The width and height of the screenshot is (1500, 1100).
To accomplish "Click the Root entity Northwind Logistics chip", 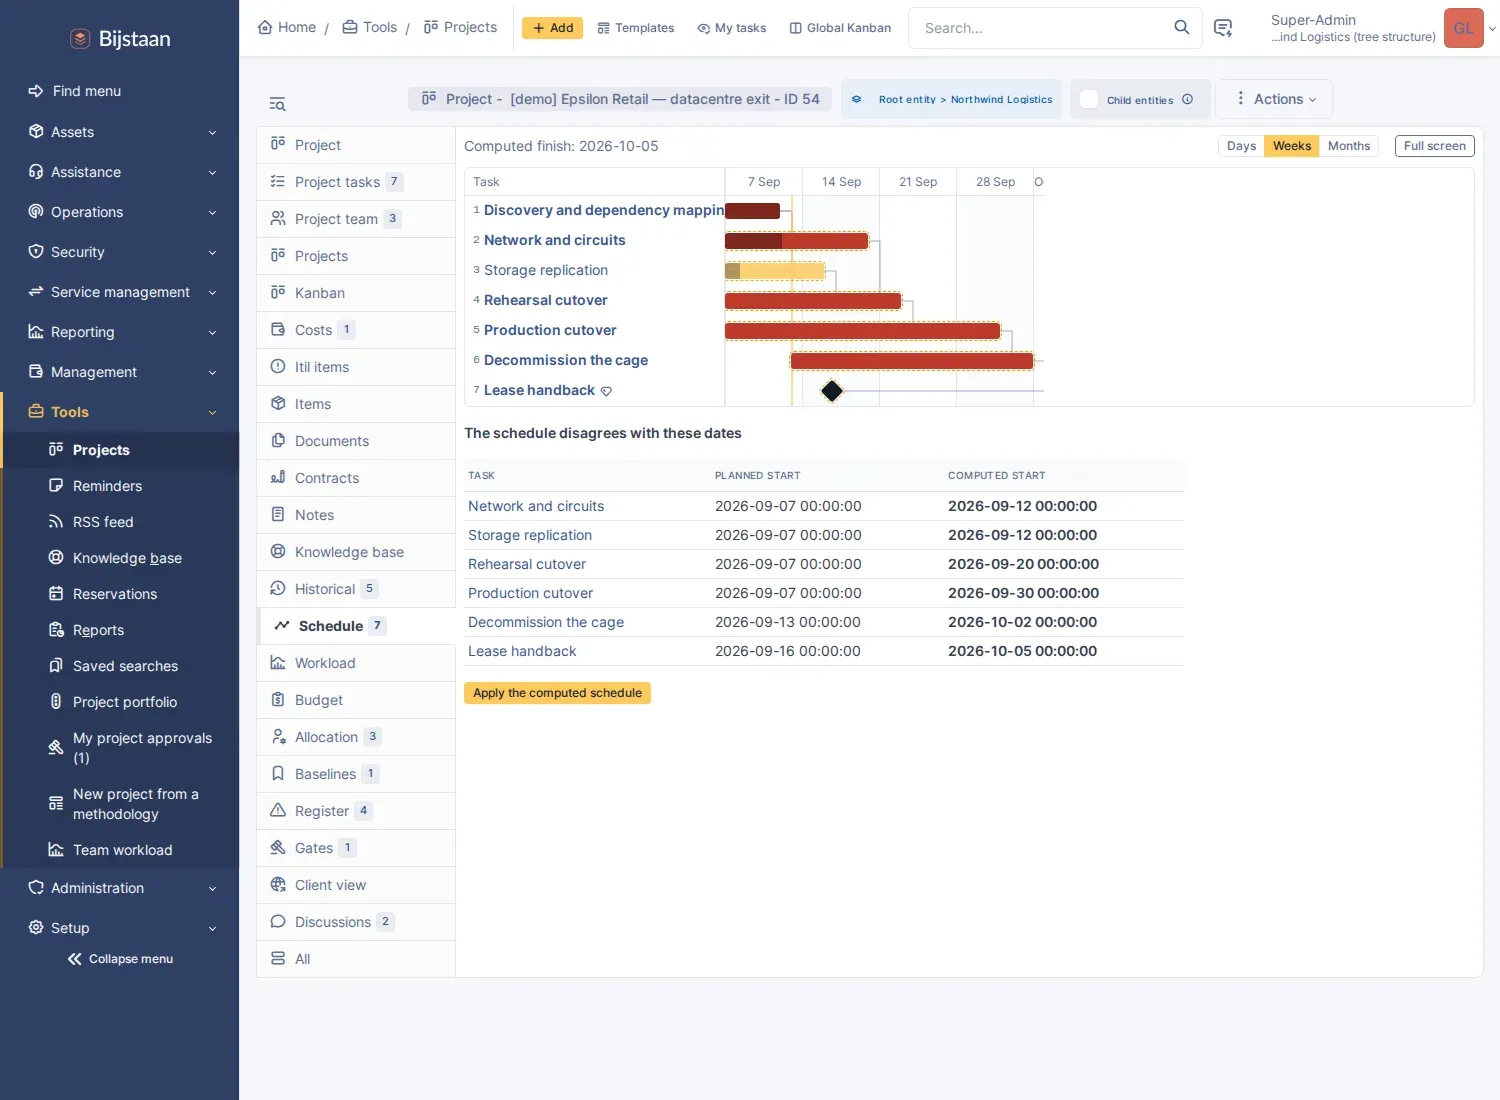I will [x=952, y=99].
